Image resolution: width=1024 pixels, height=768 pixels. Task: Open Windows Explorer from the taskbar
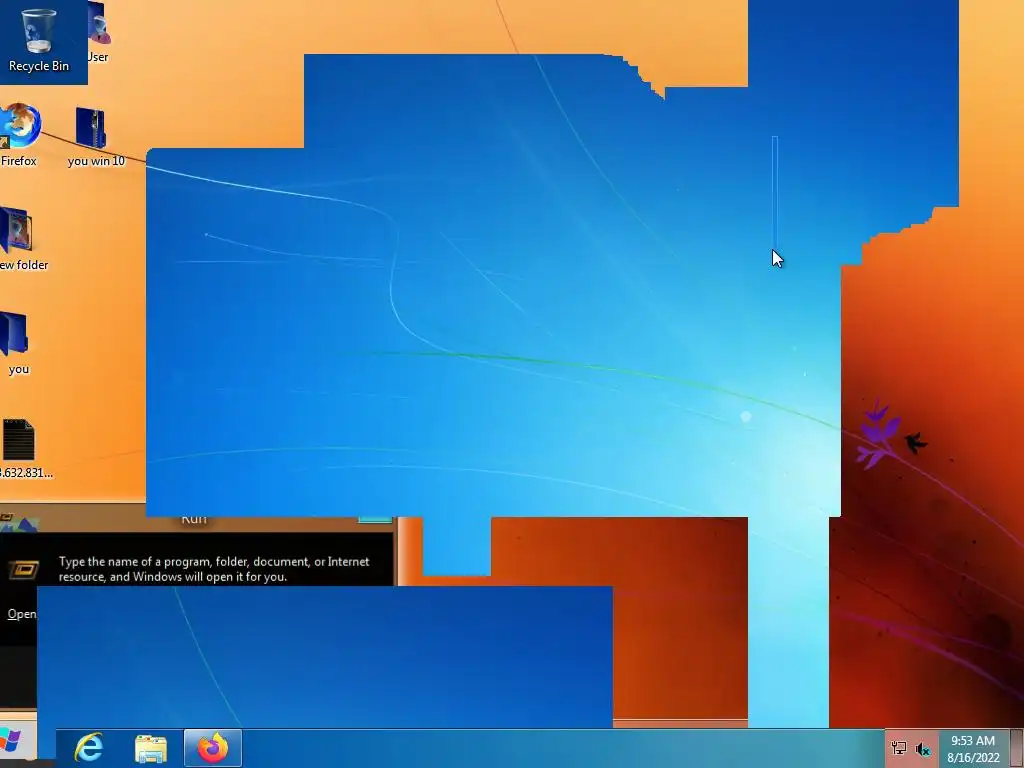tap(151, 748)
